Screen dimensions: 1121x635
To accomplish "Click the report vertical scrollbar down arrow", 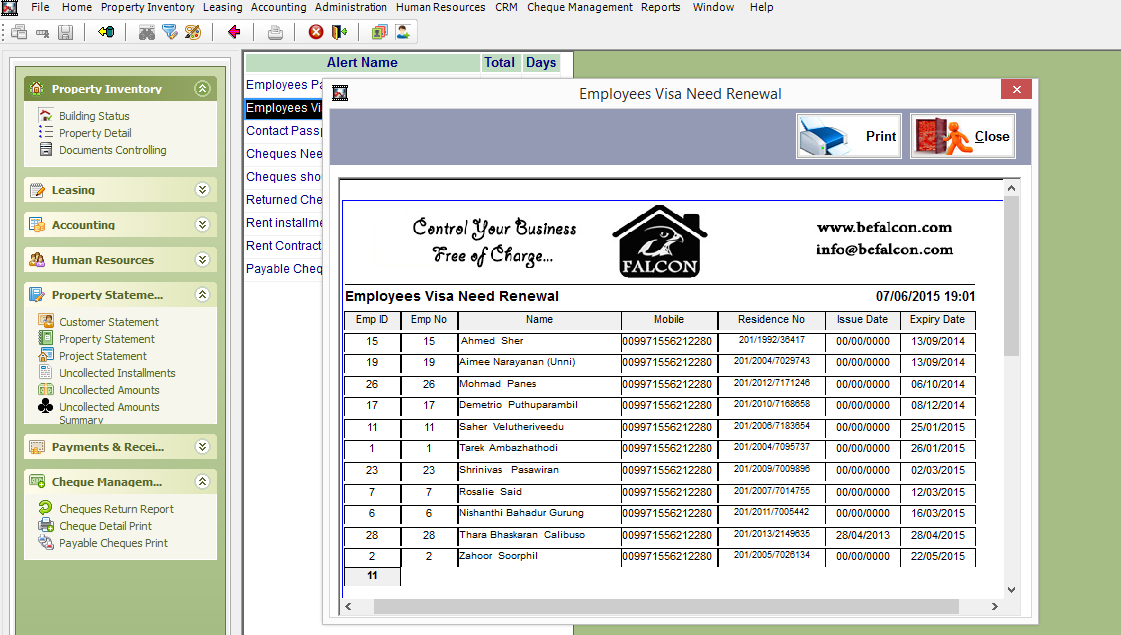I will pos(1011,590).
